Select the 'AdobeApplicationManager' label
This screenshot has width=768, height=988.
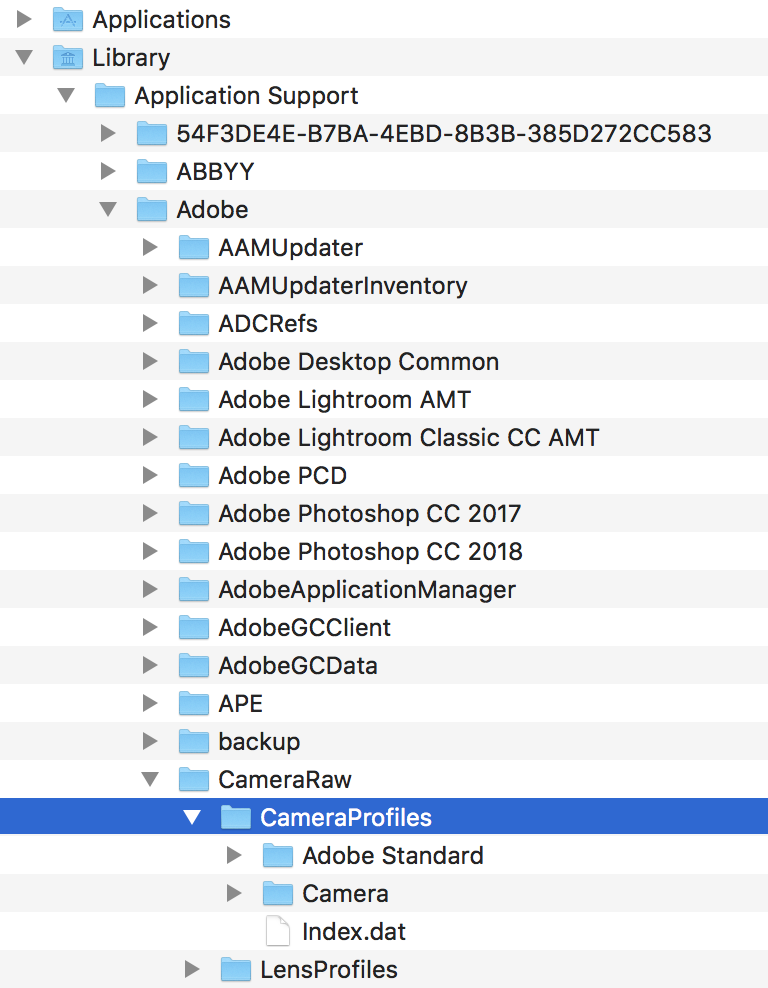367,590
